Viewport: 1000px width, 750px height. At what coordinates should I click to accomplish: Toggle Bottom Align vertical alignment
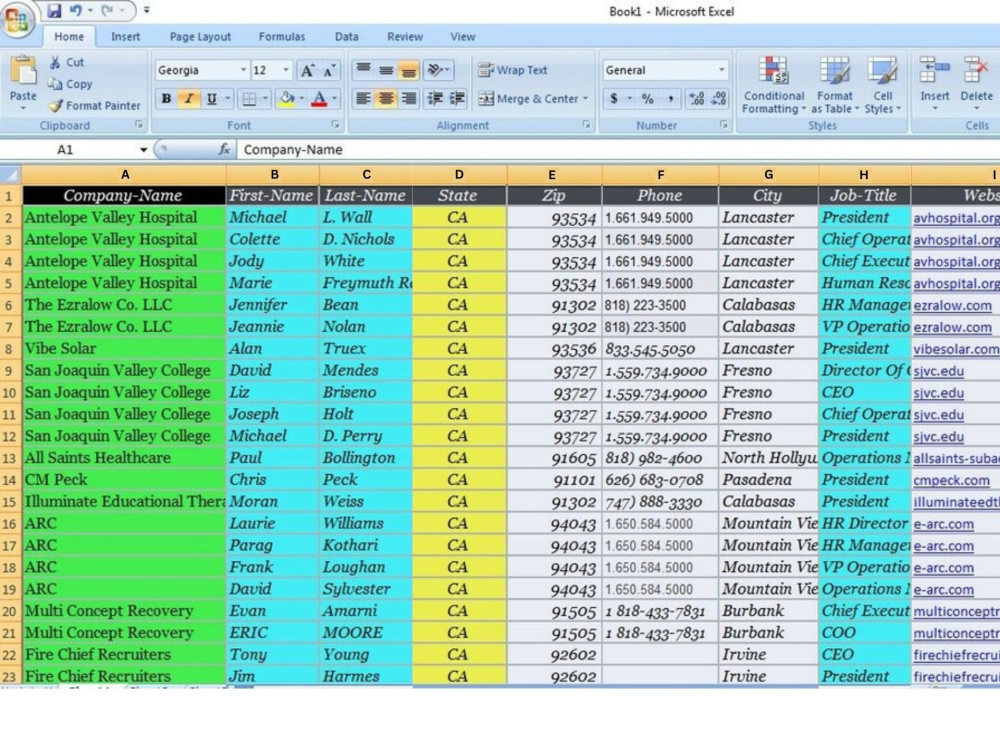tap(408, 70)
